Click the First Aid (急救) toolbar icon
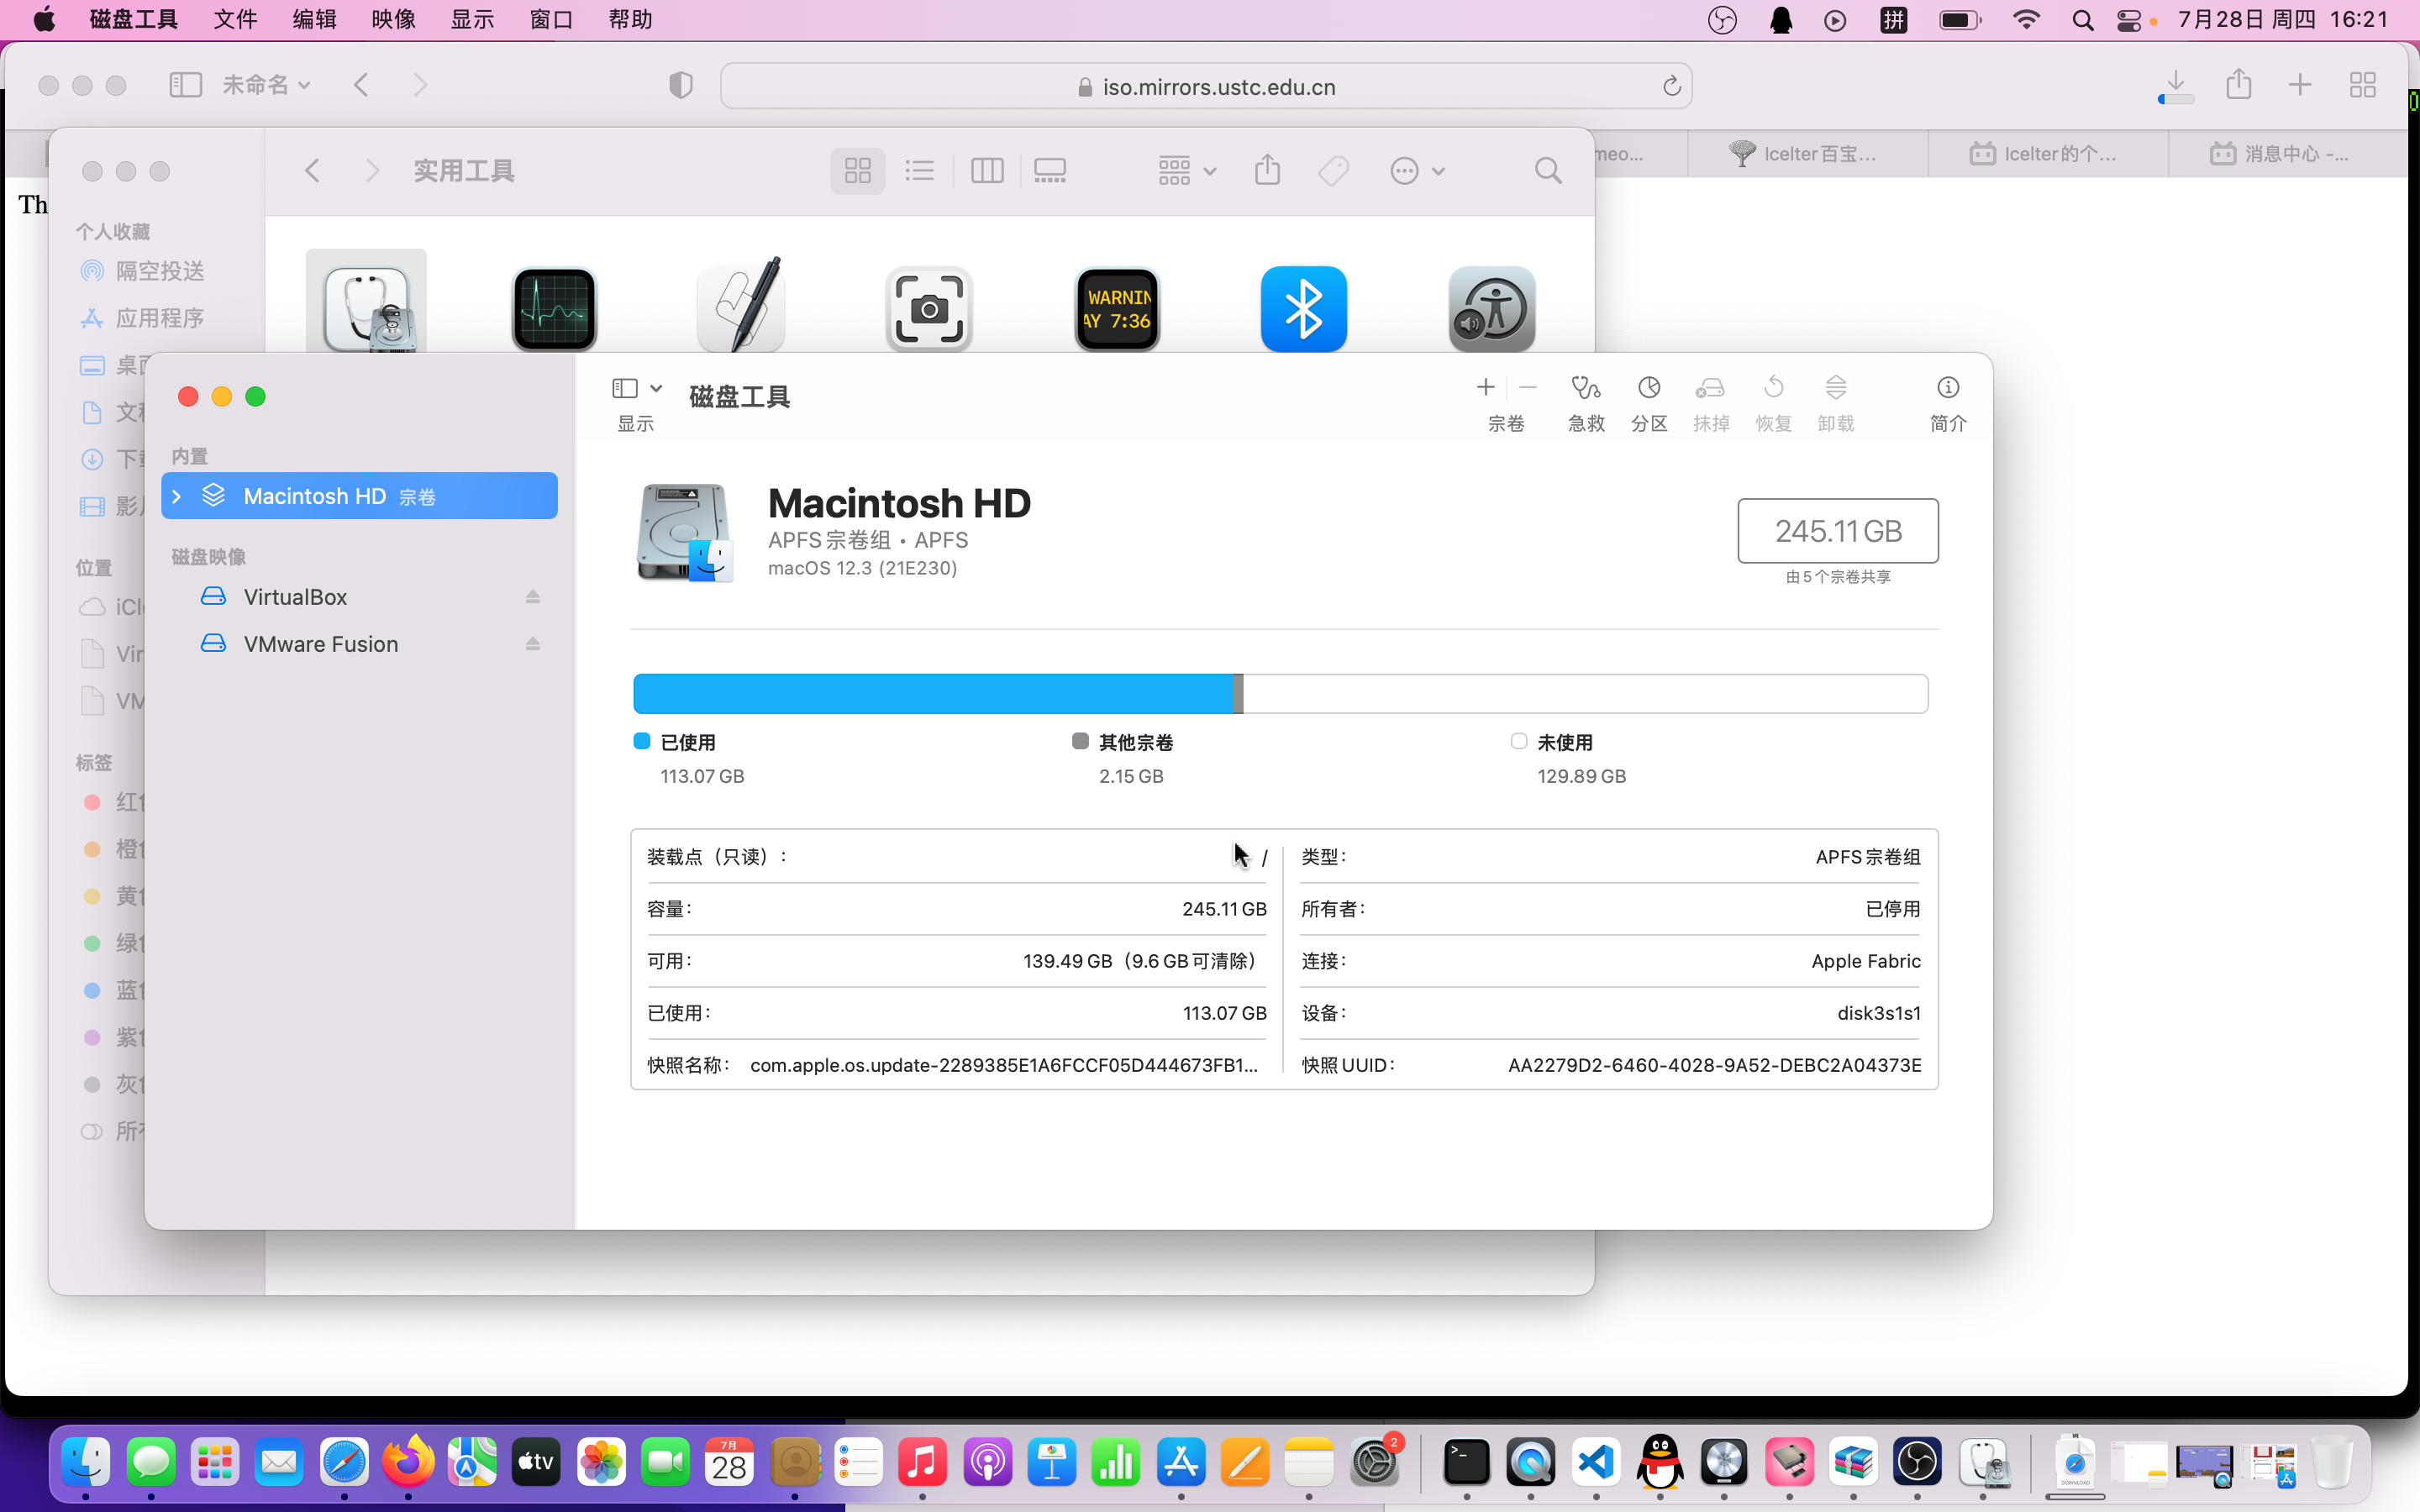2420x1512 pixels. coord(1586,388)
